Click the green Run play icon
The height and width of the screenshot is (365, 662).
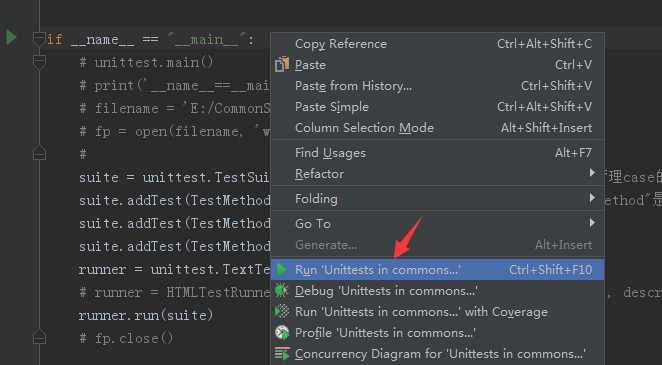282,269
